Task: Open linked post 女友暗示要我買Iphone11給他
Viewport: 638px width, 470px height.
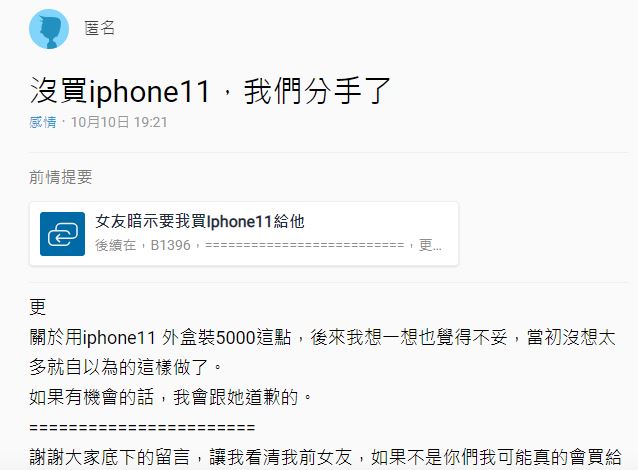Action: point(200,221)
